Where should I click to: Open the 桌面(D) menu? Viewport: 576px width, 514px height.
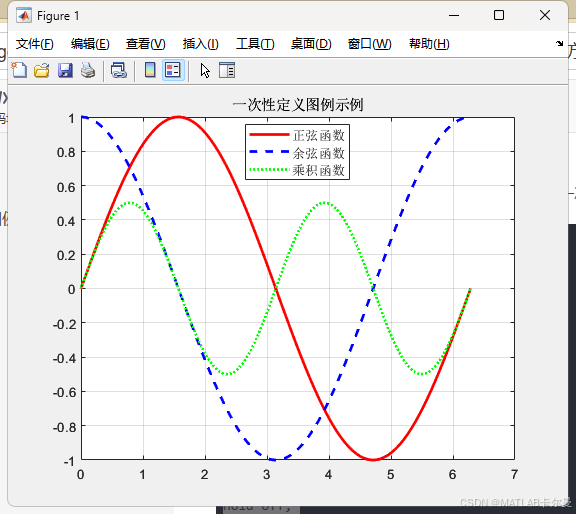(311, 44)
